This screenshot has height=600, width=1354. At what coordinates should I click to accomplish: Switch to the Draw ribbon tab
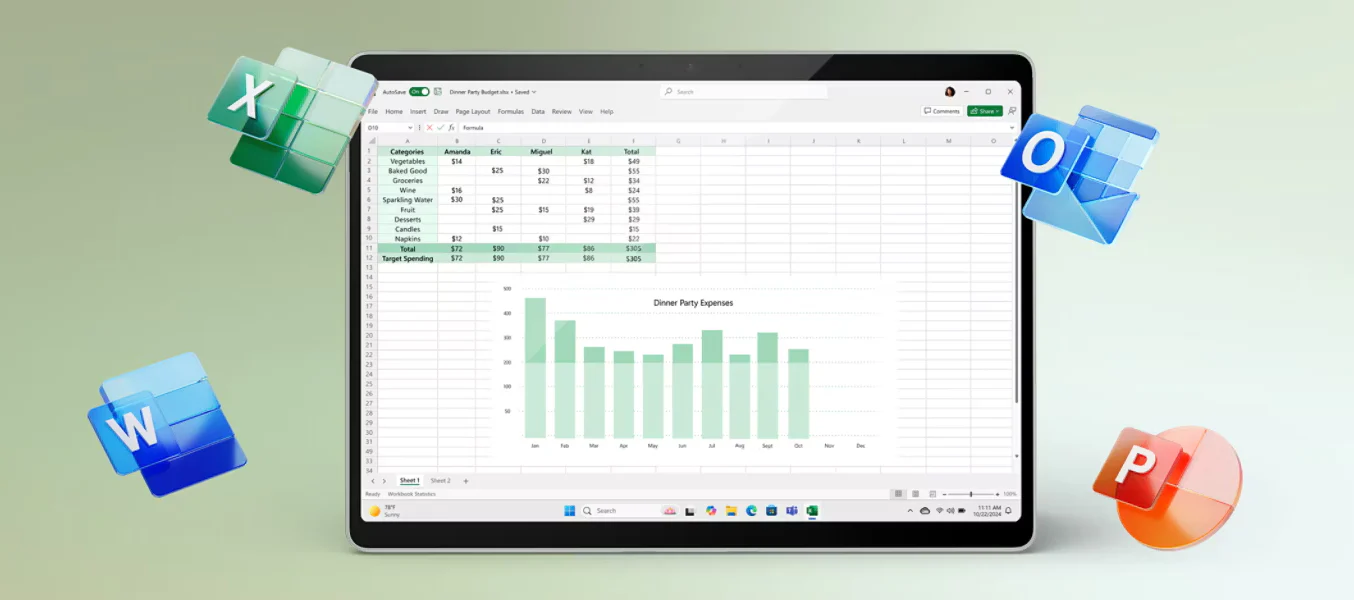[x=441, y=112]
